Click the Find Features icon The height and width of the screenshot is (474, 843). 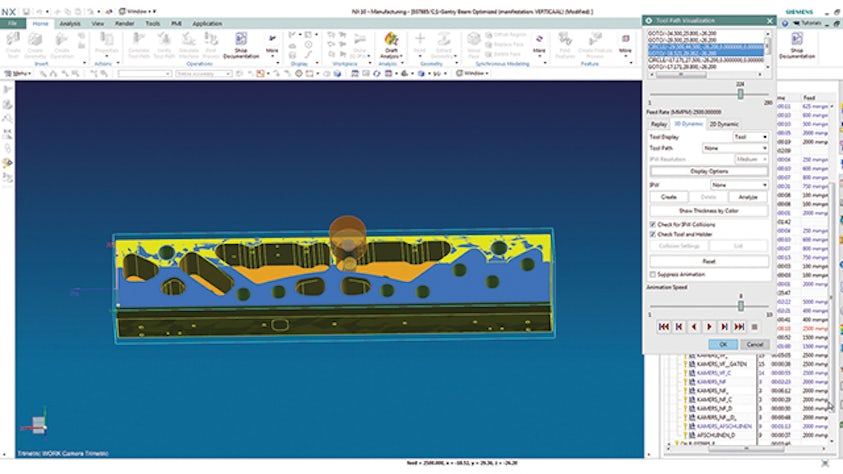tap(565, 46)
